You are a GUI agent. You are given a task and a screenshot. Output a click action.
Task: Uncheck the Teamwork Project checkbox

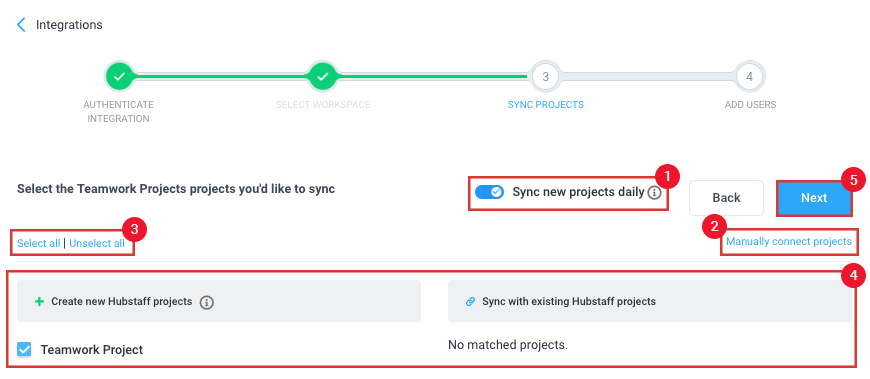click(x=24, y=349)
